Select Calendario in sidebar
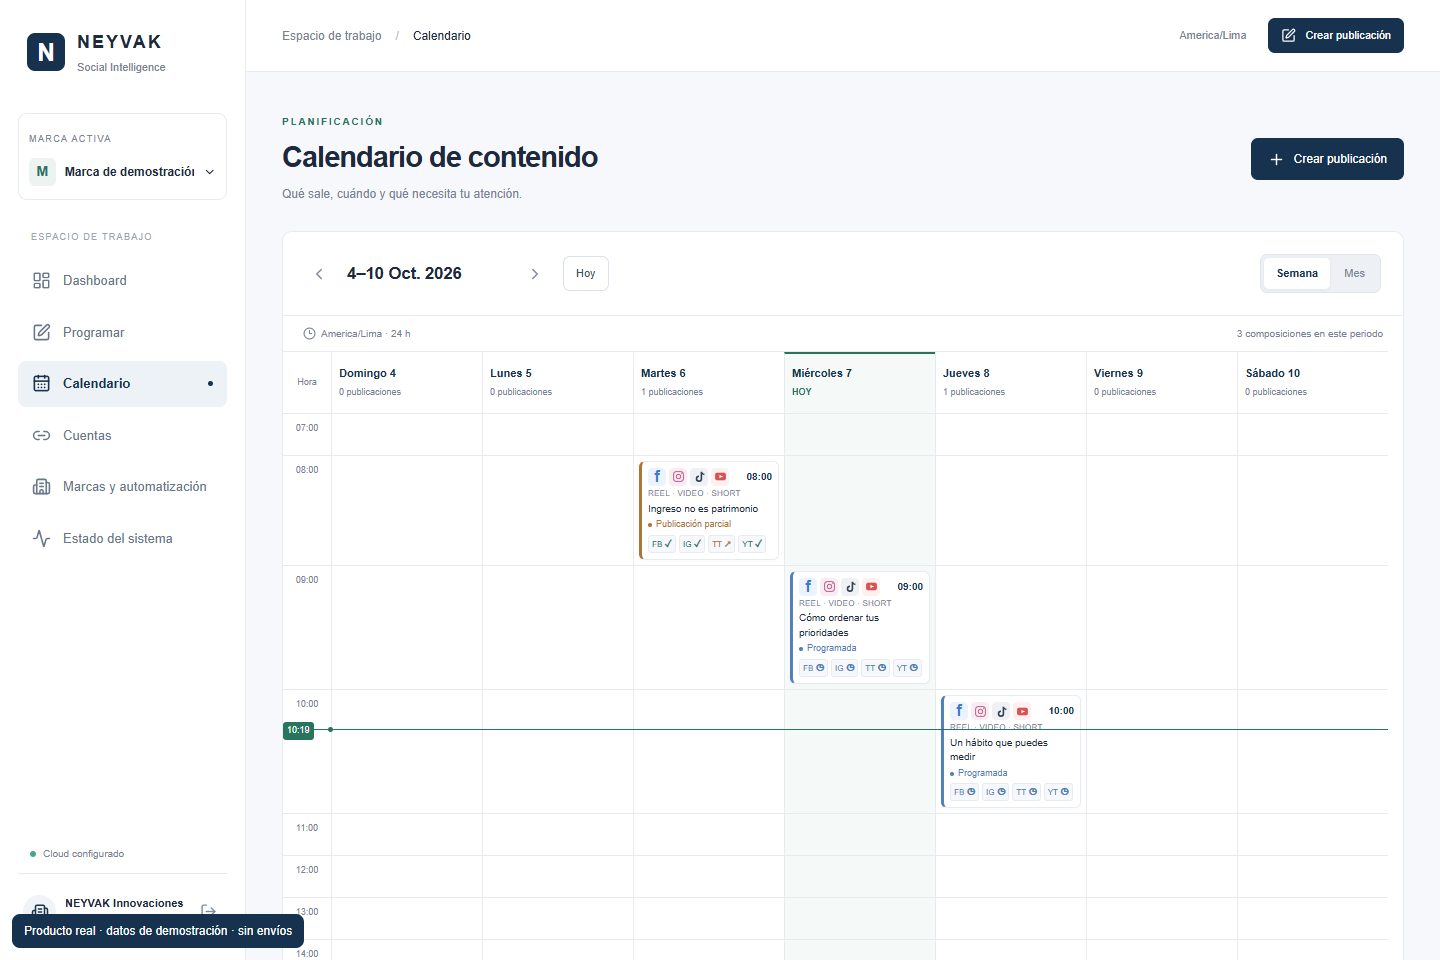This screenshot has width=1440, height=960. (122, 384)
